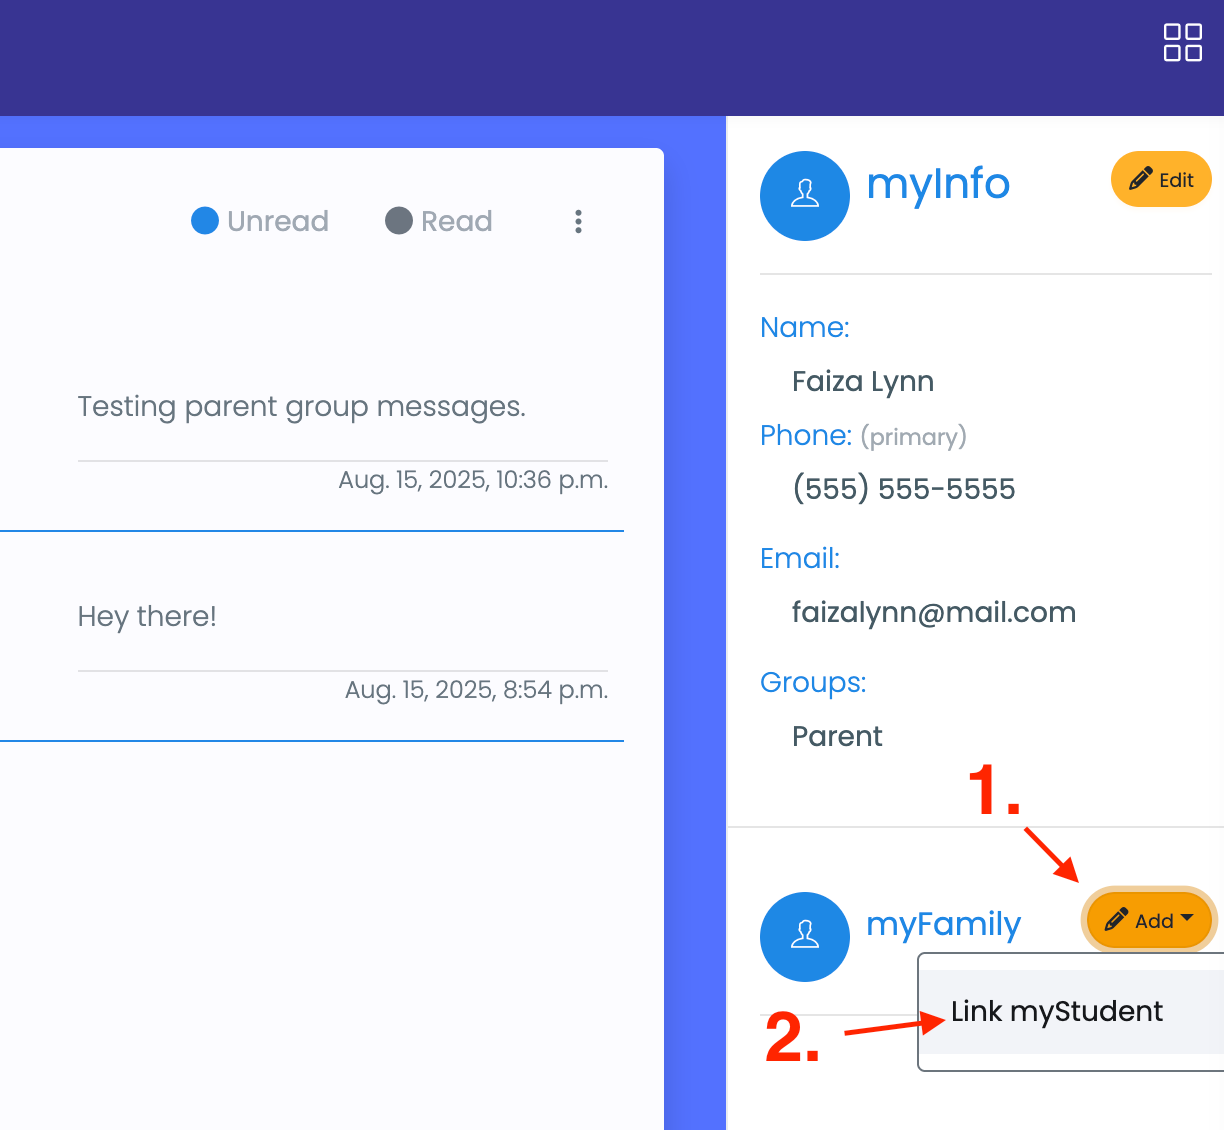
Task: Click the Edit button for myInfo
Action: (1161, 179)
